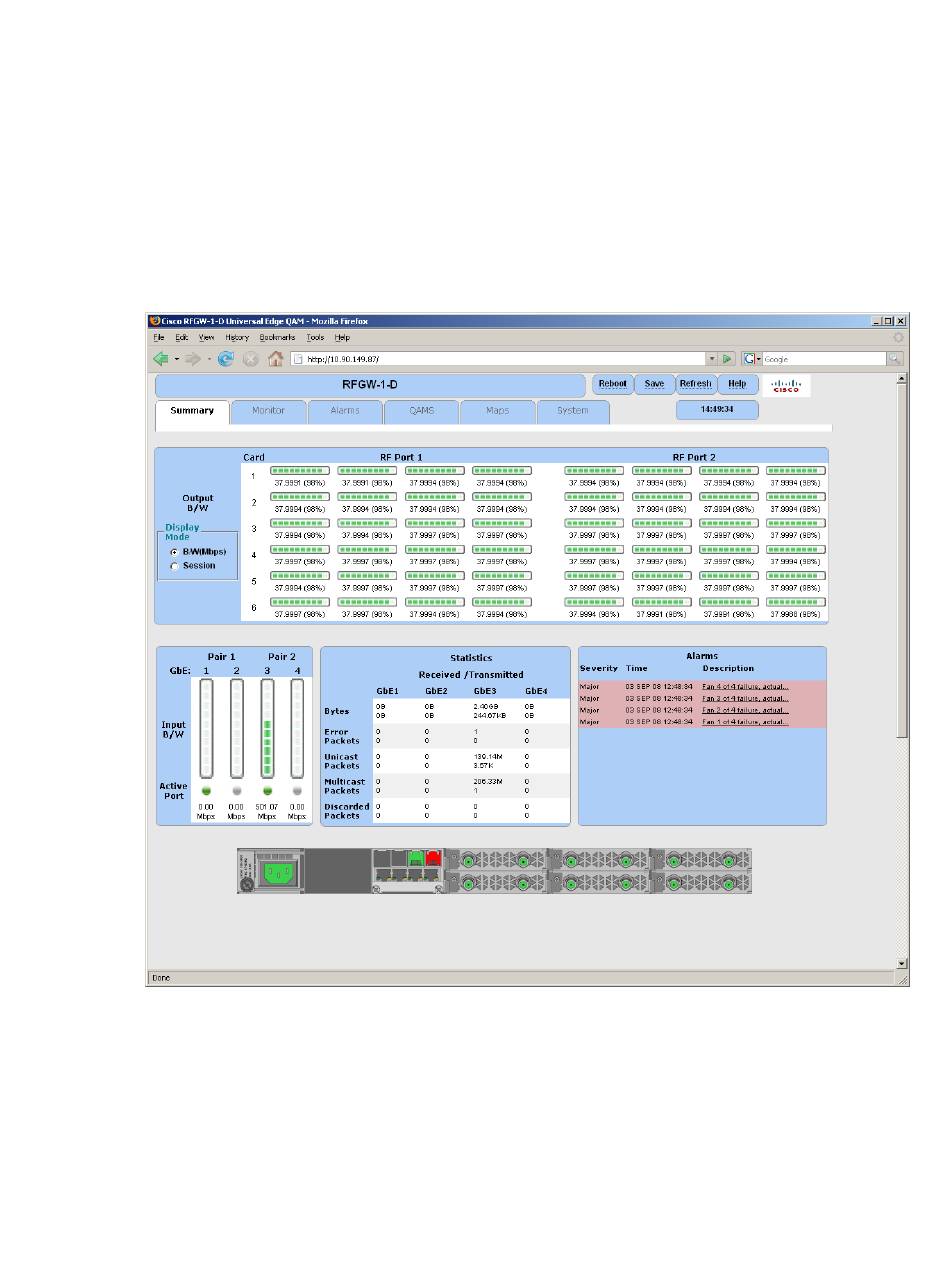Click the browser Back arrow icon

[160, 359]
